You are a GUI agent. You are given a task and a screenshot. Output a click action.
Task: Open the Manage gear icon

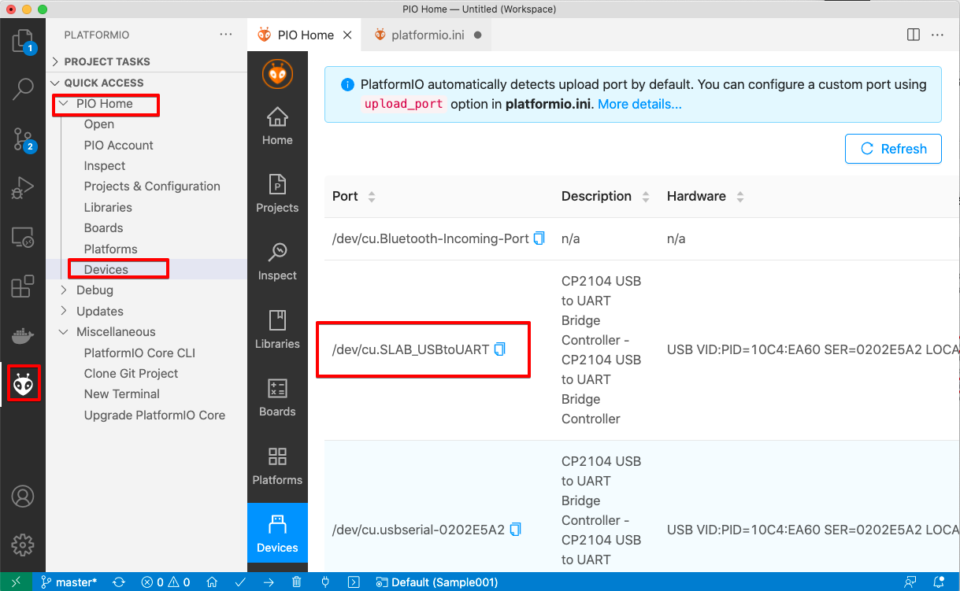click(23, 544)
